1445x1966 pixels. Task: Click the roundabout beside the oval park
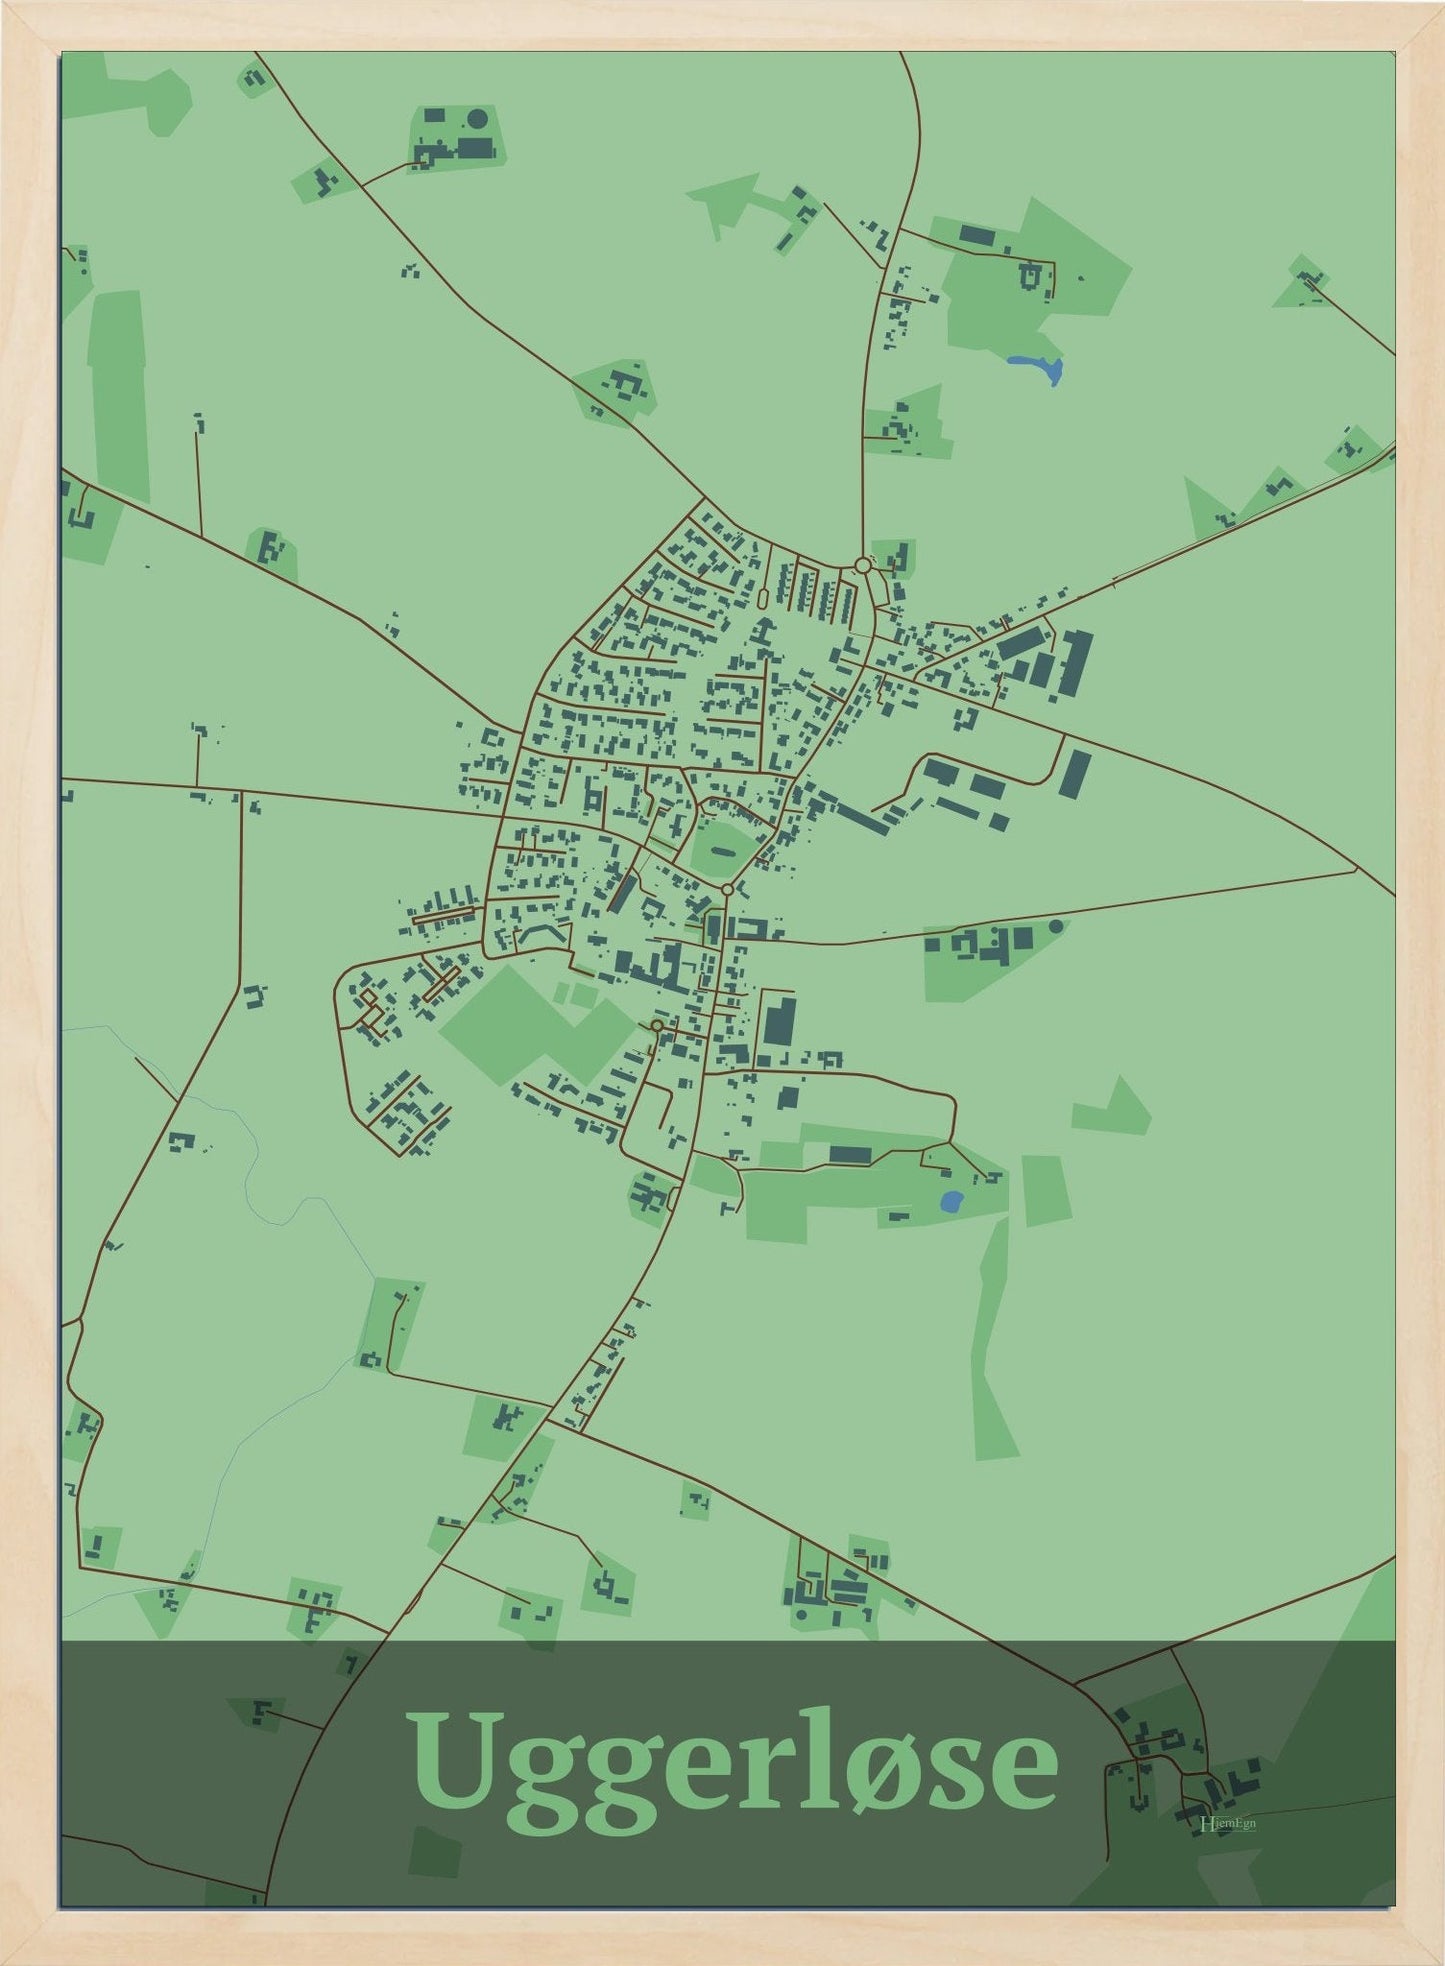point(727,889)
